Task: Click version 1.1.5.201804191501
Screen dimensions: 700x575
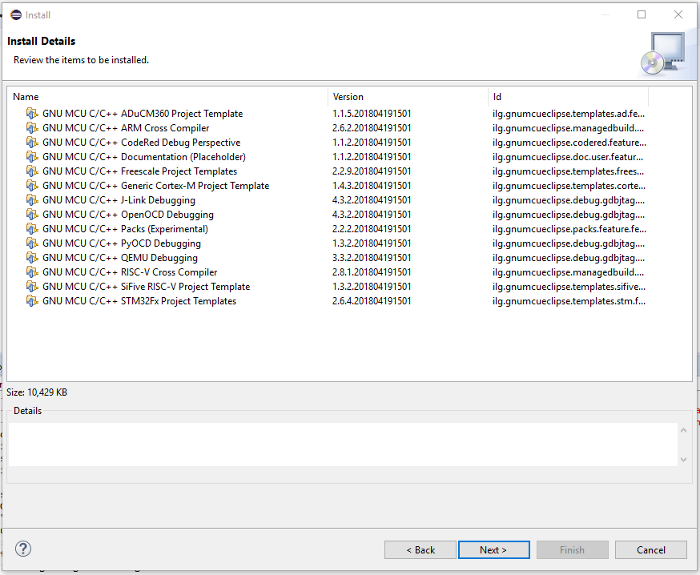Action: (x=371, y=113)
